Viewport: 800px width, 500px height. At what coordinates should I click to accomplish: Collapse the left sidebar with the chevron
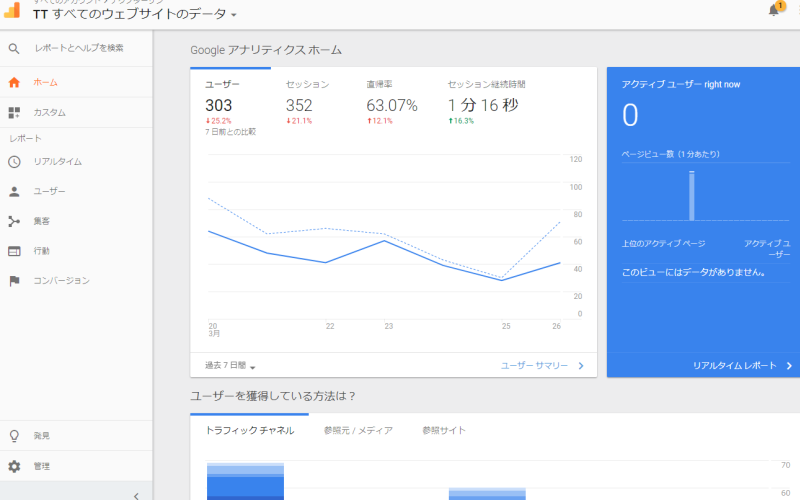click(136, 495)
